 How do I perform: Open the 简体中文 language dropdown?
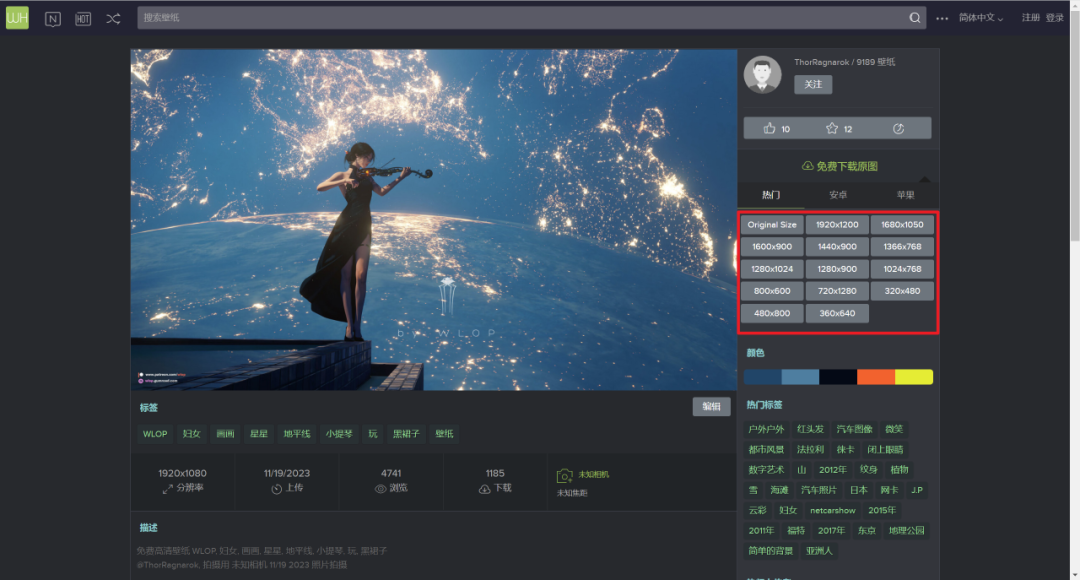981,18
